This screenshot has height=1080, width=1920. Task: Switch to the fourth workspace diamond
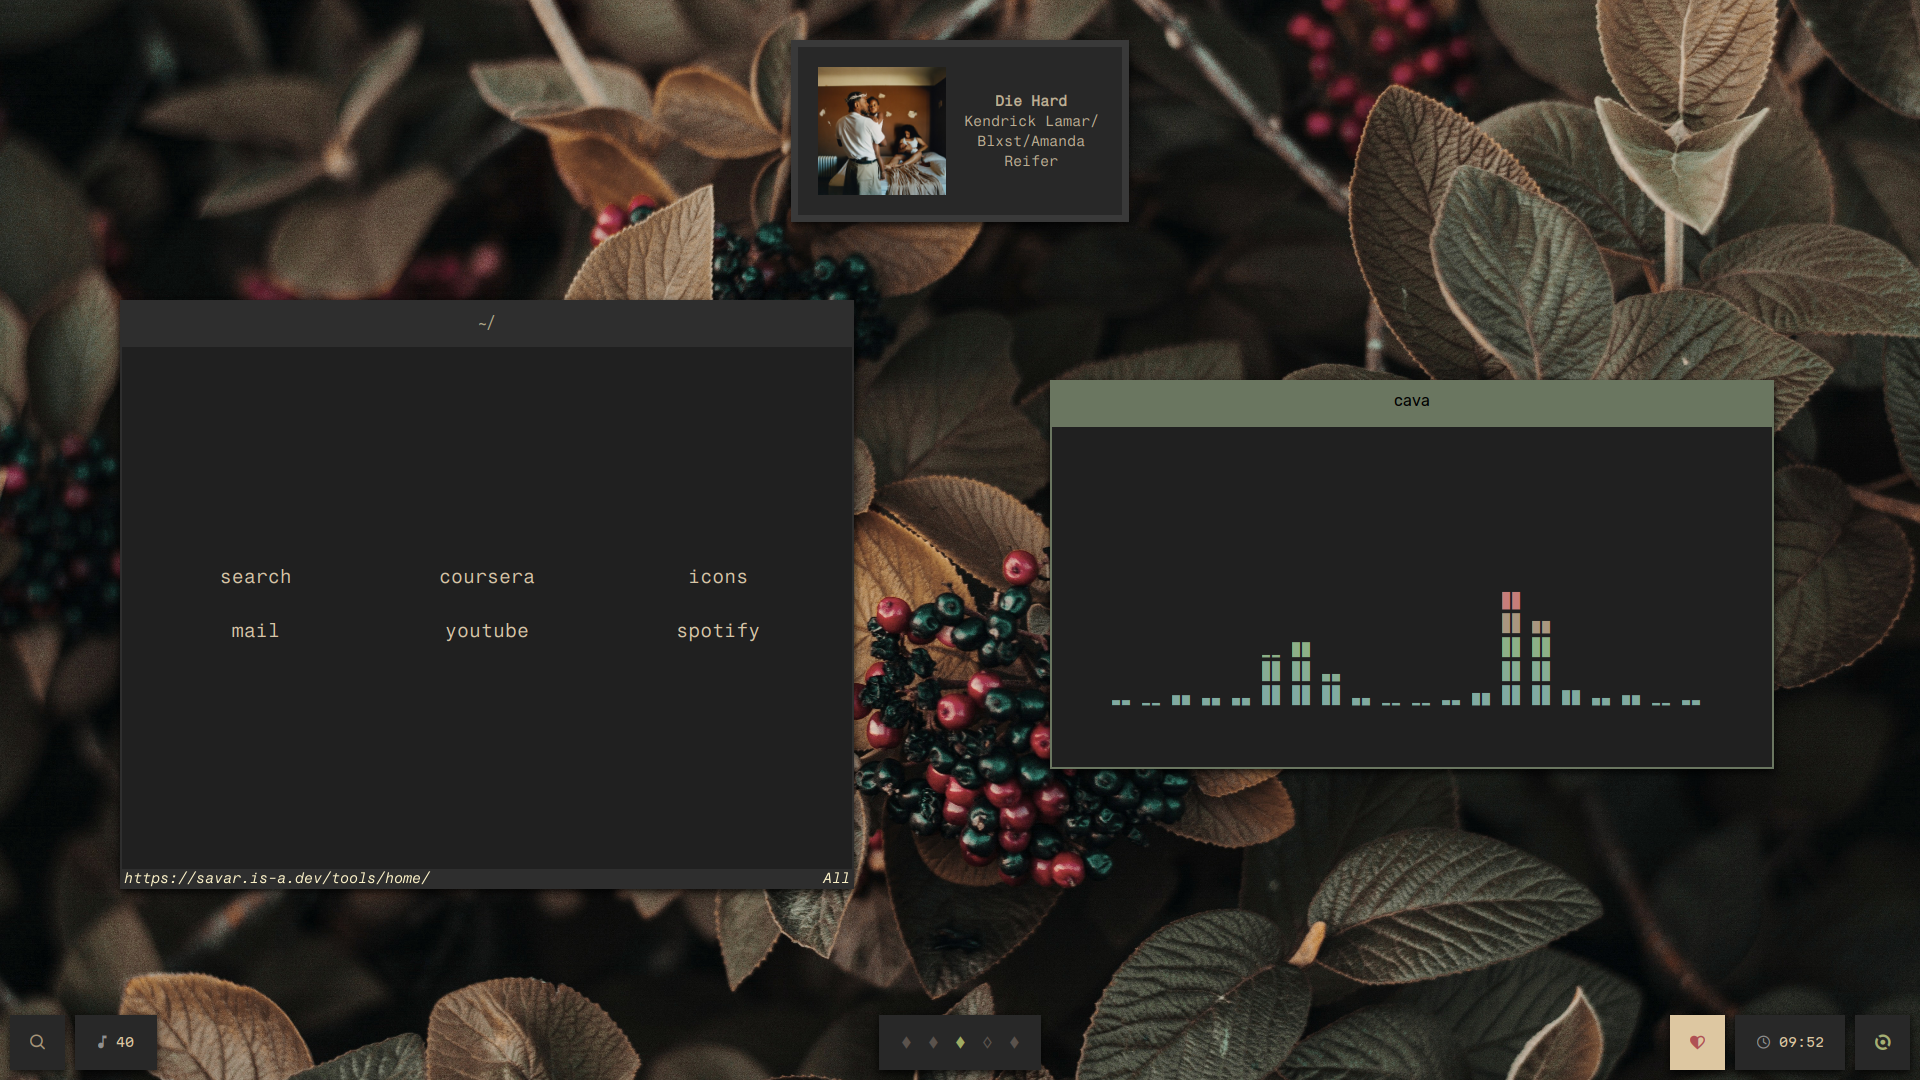987,1042
